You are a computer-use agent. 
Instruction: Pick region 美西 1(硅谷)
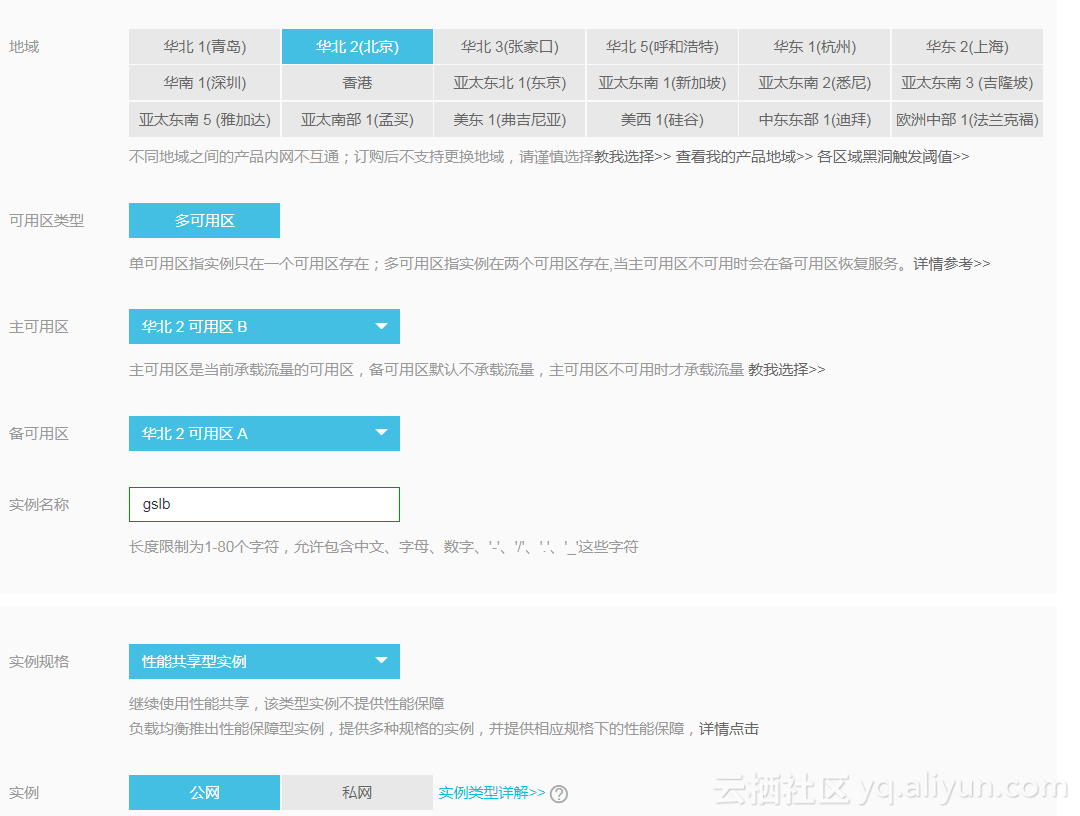[x=662, y=120]
